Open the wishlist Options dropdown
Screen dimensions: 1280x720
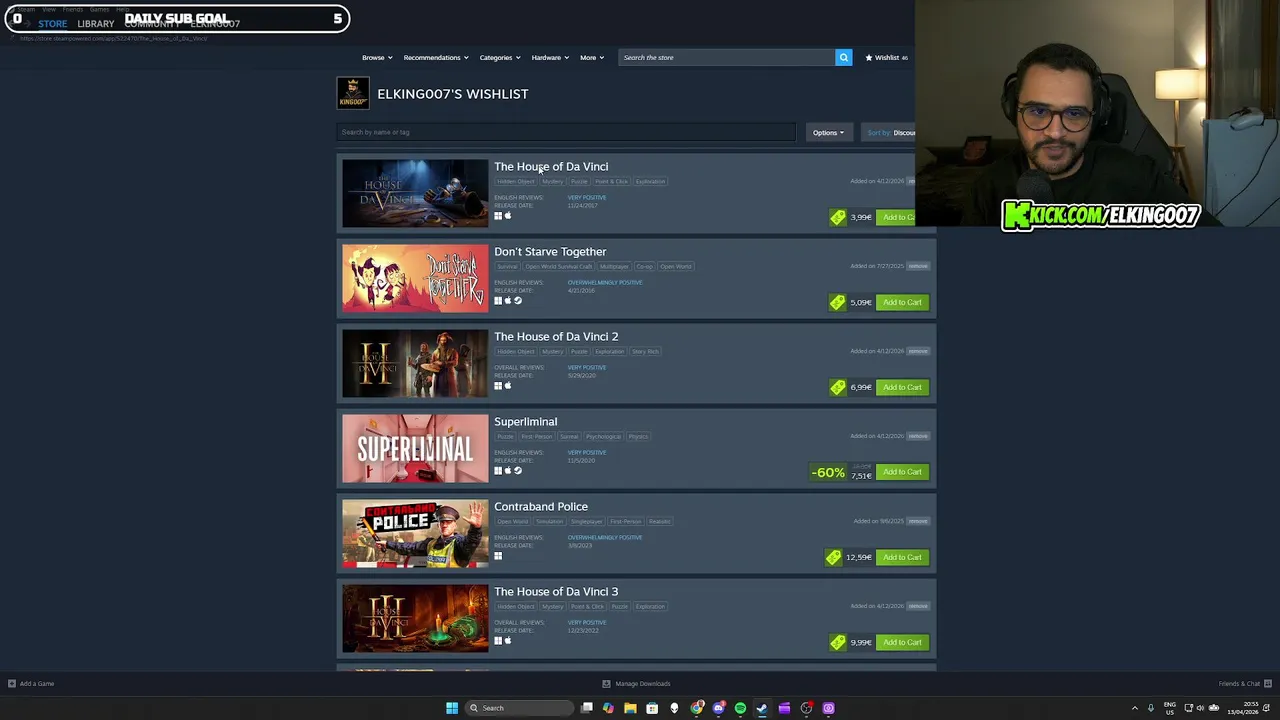point(828,132)
